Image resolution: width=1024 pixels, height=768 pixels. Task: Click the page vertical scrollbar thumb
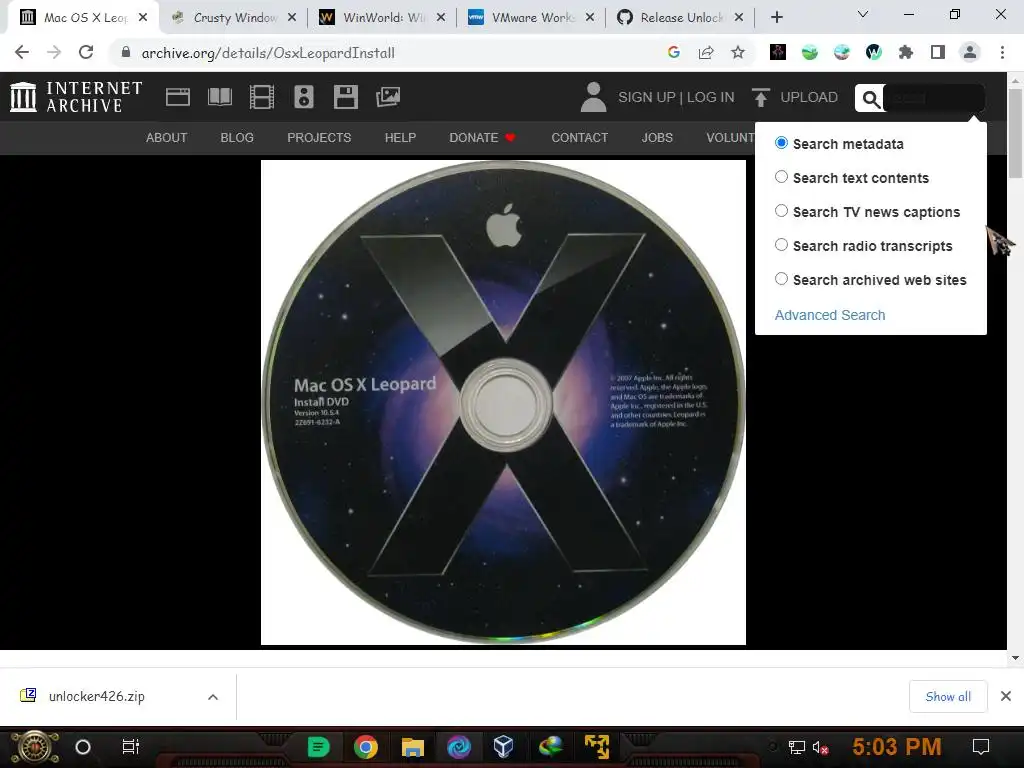coord(1015,133)
